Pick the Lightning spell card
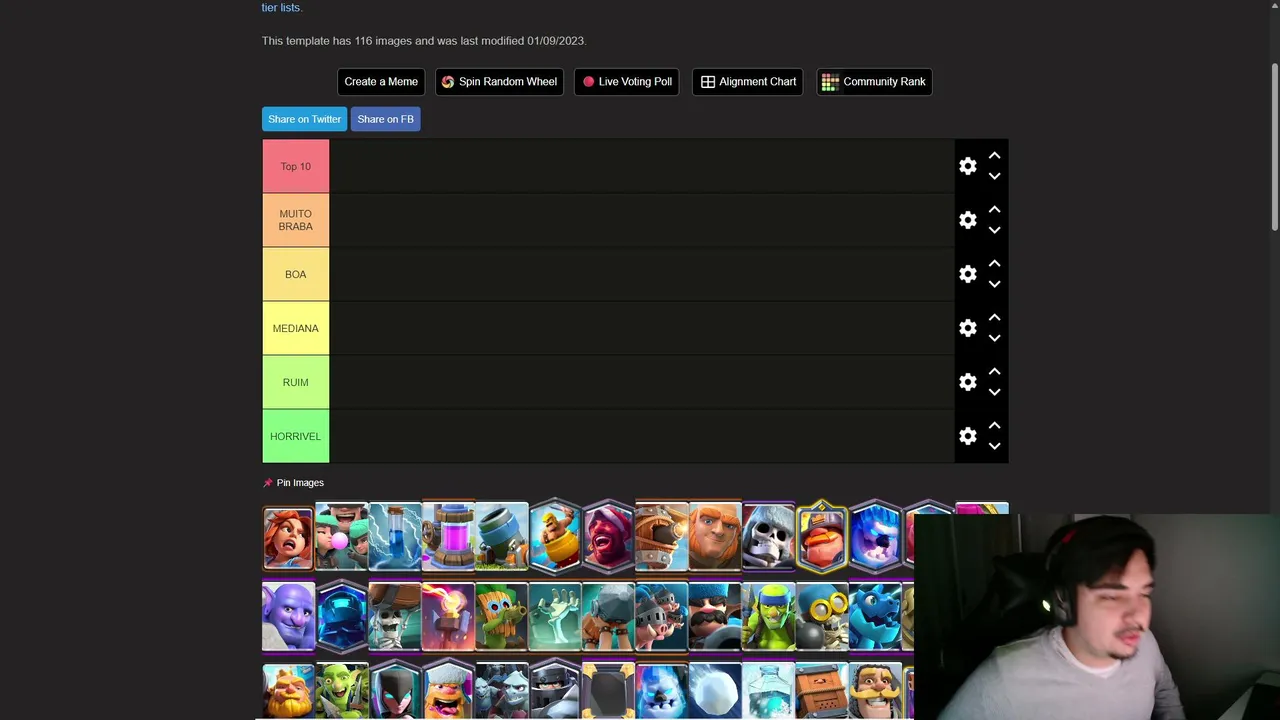The width and height of the screenshot is (1280, 720). pos(395,537)
